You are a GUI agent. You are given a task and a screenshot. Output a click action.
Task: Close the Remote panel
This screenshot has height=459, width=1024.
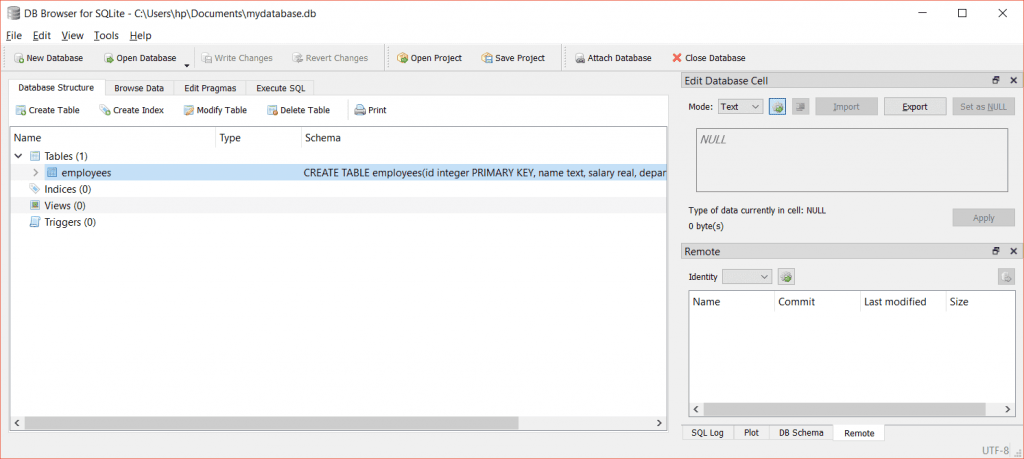click(x=1014, y=251)
